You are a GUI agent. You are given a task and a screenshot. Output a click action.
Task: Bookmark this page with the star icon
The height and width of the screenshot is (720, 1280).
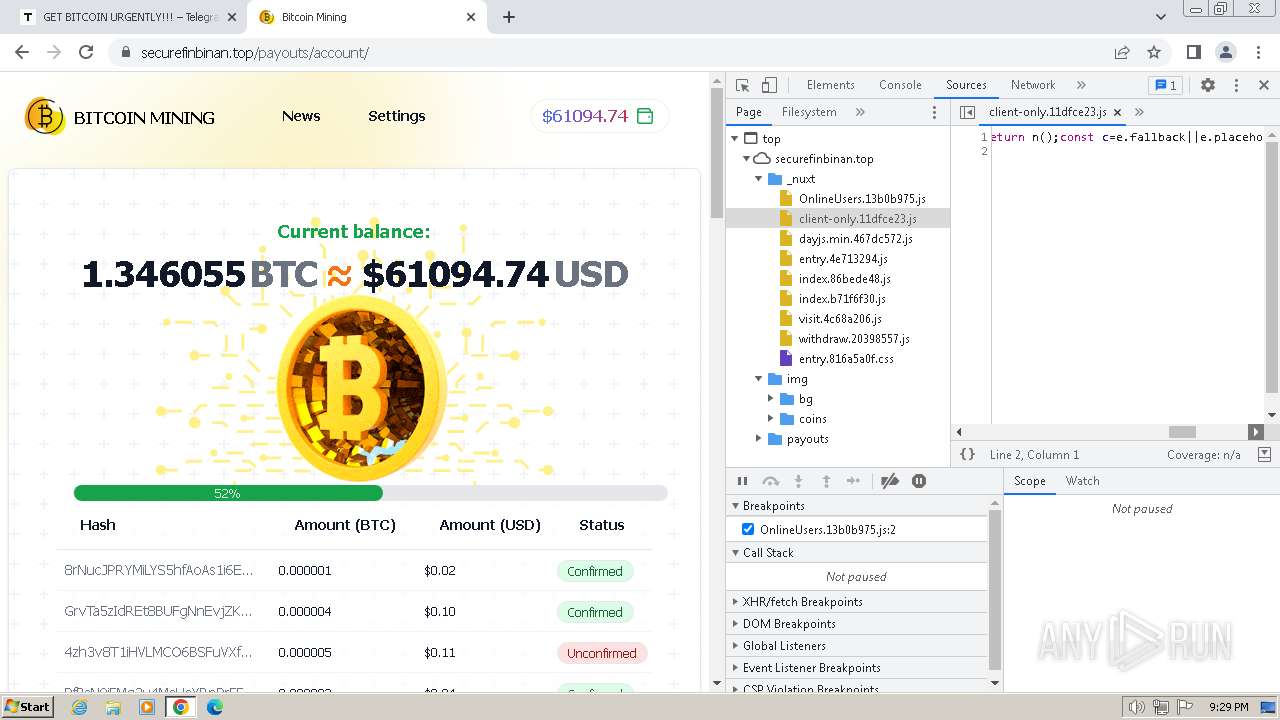[x=1154, y=52]
